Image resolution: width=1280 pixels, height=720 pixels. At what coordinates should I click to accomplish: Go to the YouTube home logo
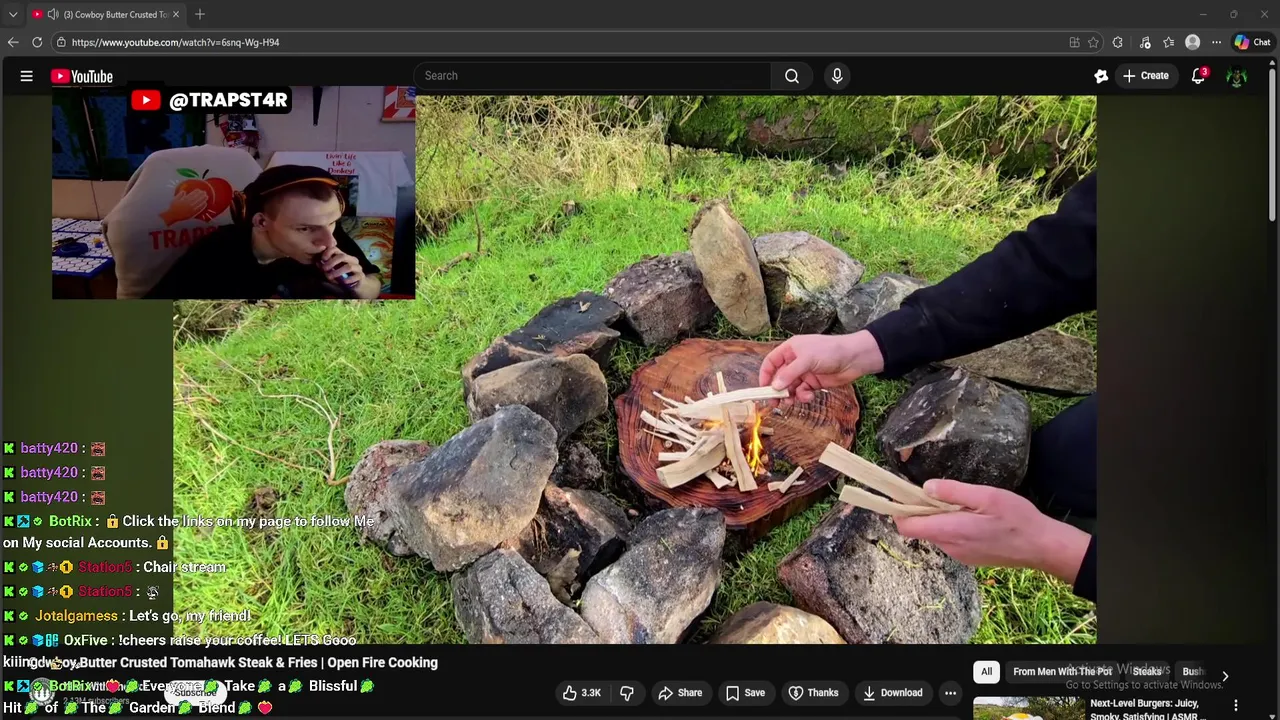(x=81, y=76)
